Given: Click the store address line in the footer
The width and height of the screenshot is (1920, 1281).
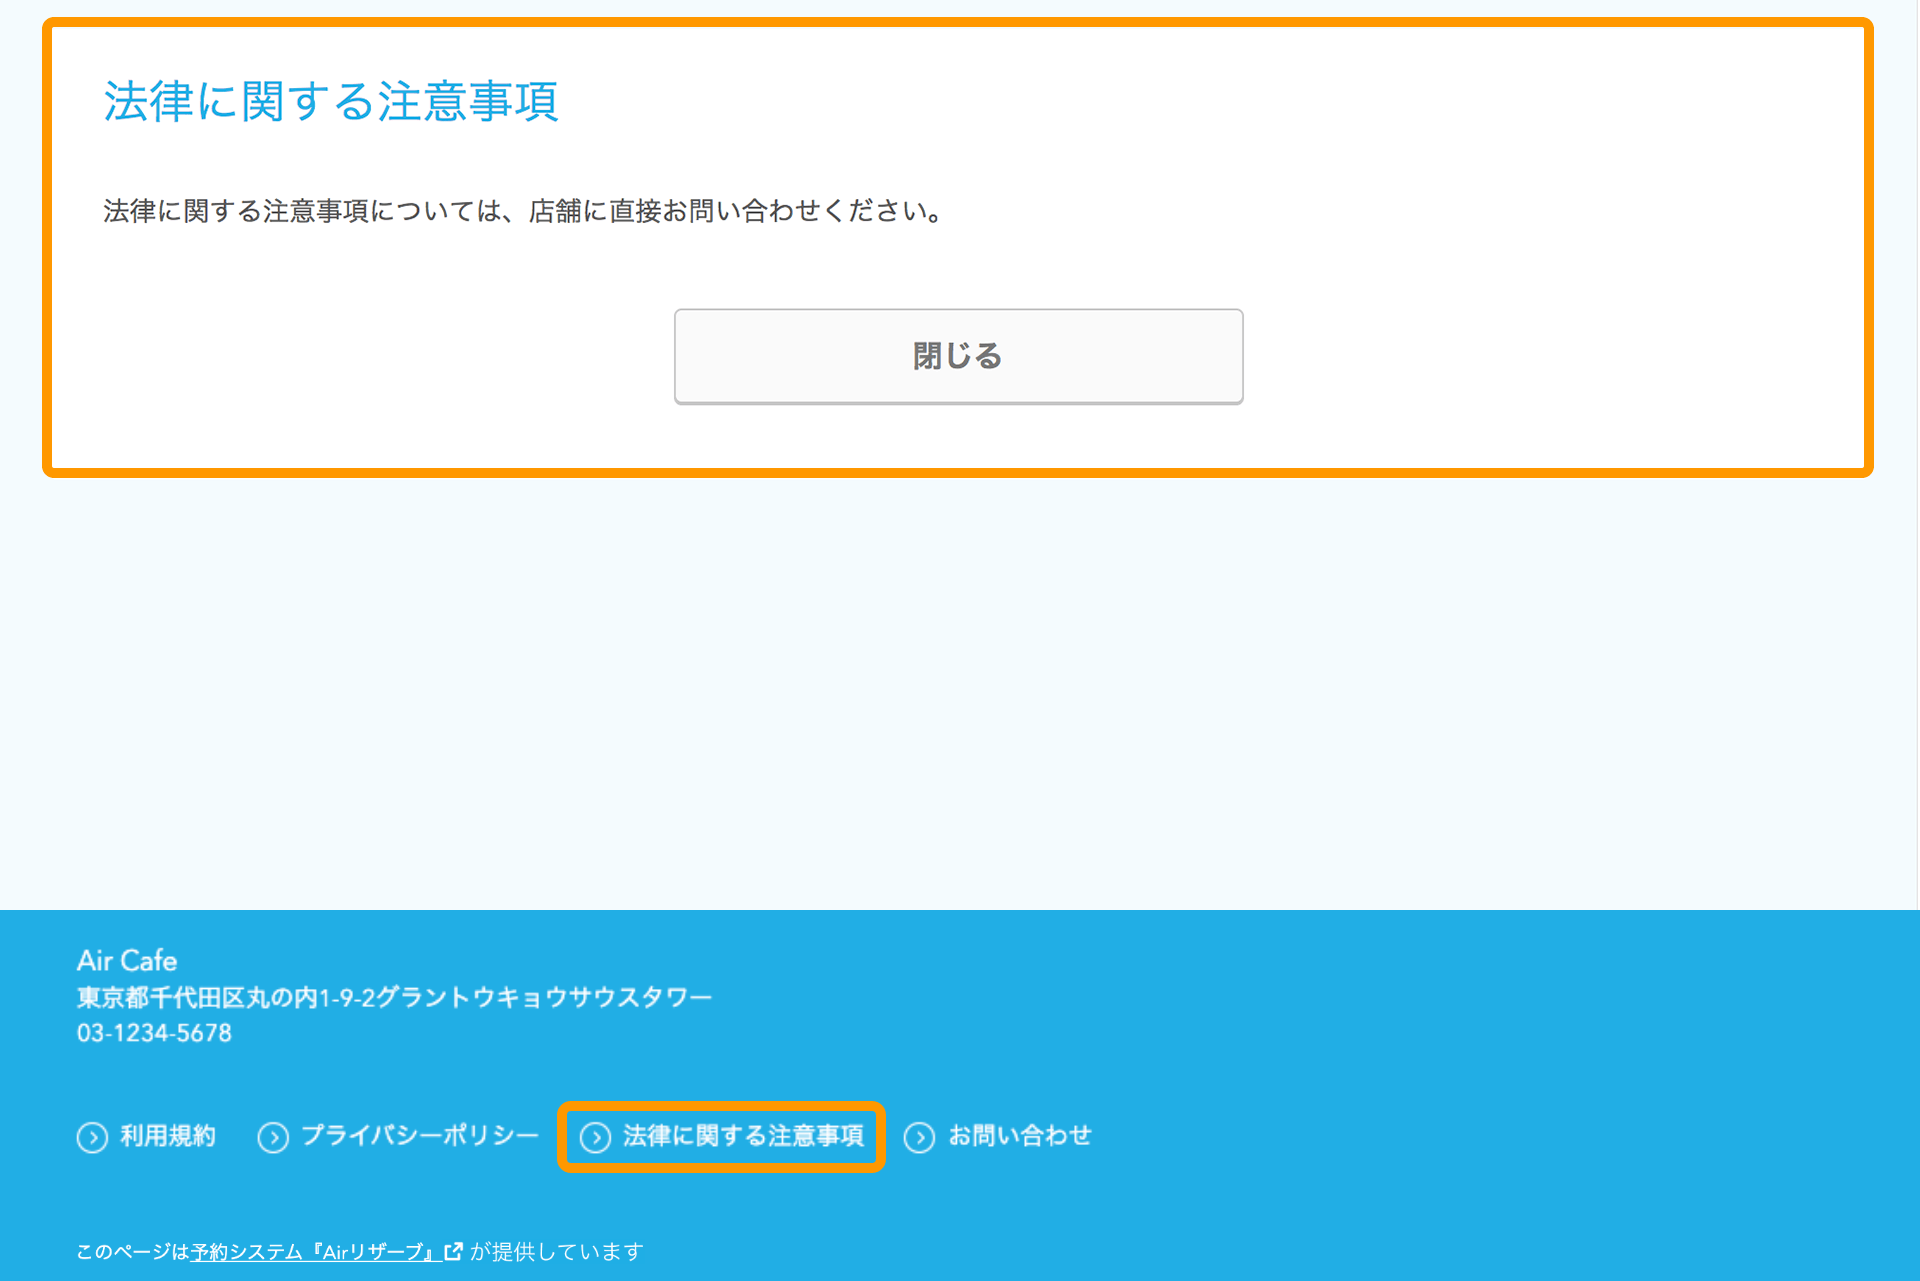Looking at the screenshot, I should point(395,997).
